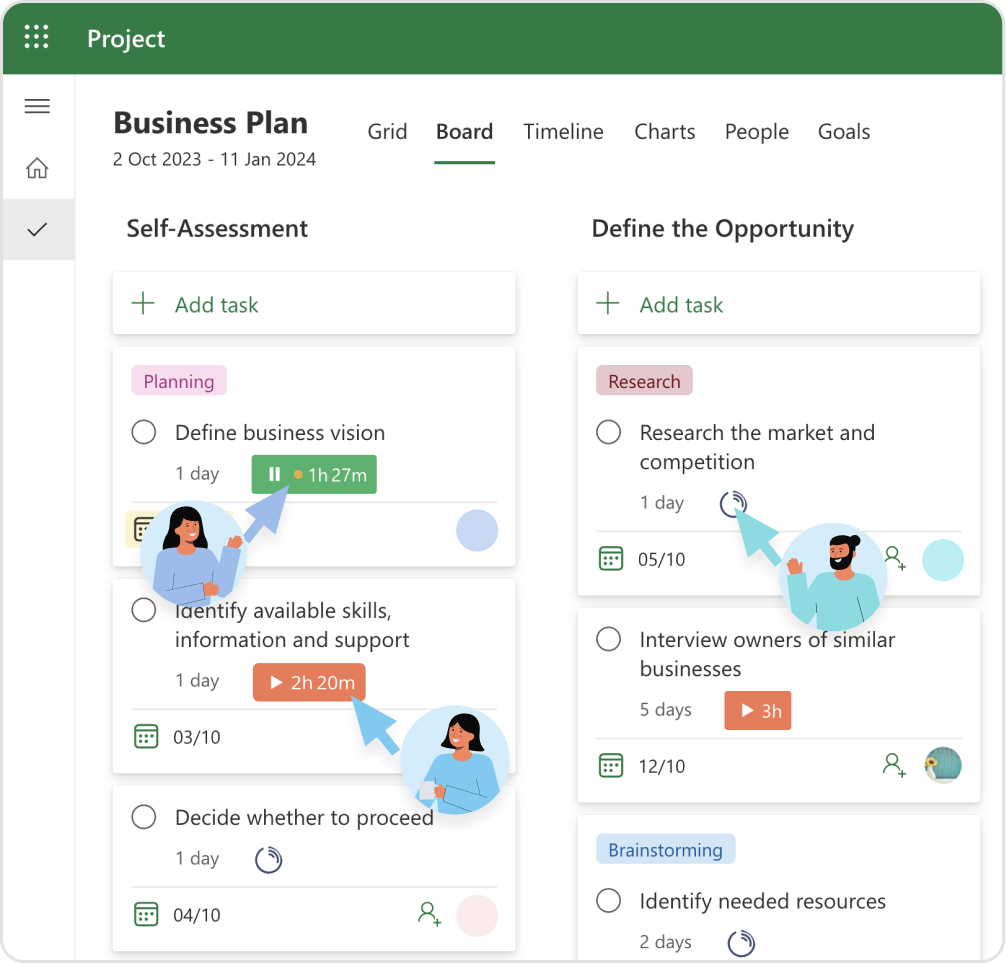Image resolution: width=1006 pixels, height=963 pixels.
Task: Select the pink 'Planning' label pill
Action: pyautogui.click(x=178, y=381)
